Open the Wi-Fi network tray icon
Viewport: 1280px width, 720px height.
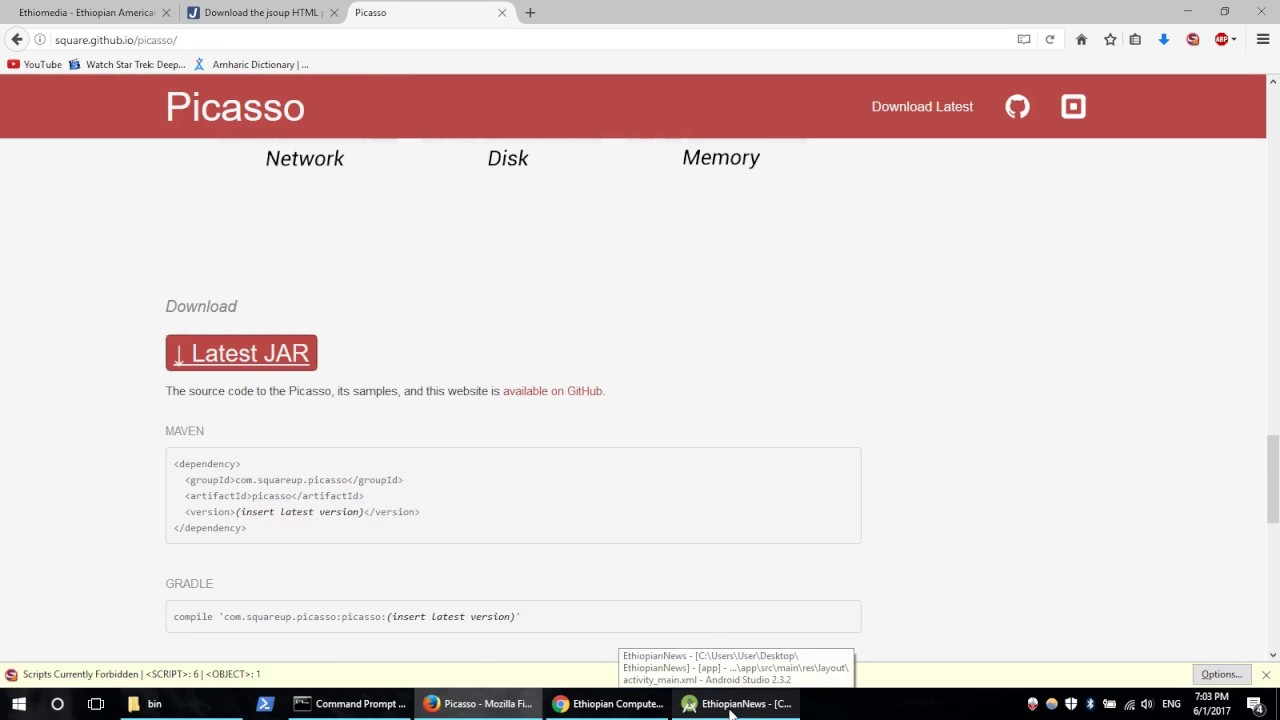(x=1129, y=704)
